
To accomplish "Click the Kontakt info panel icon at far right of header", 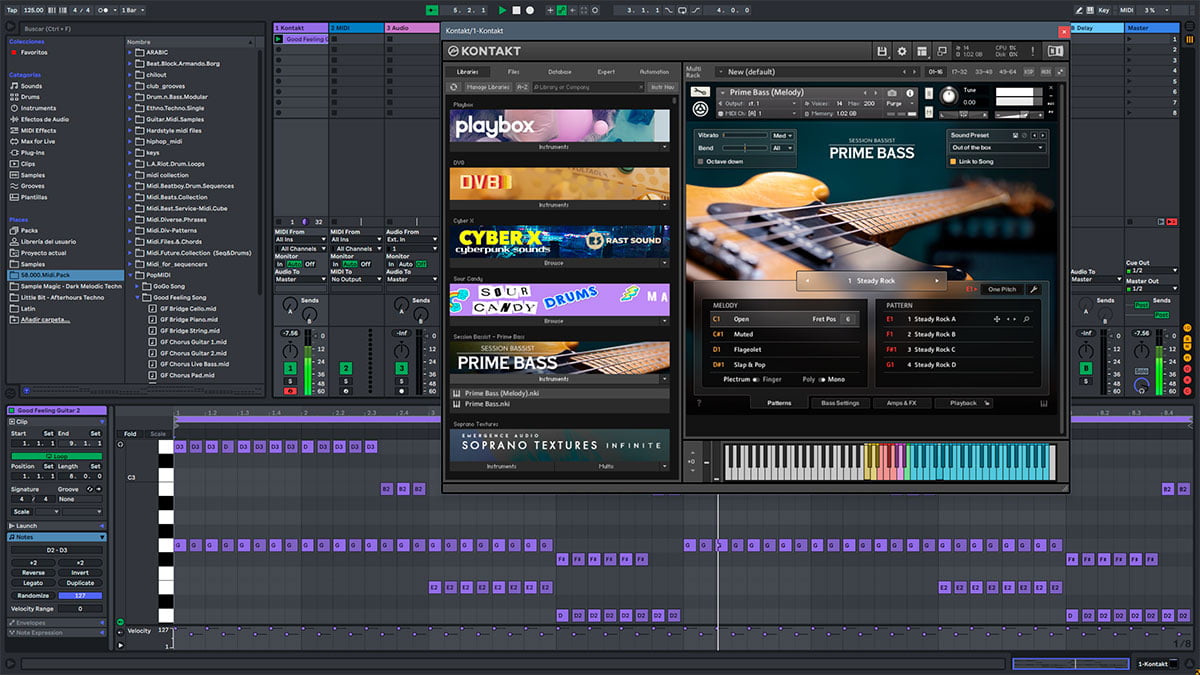I will [1055, 51].
